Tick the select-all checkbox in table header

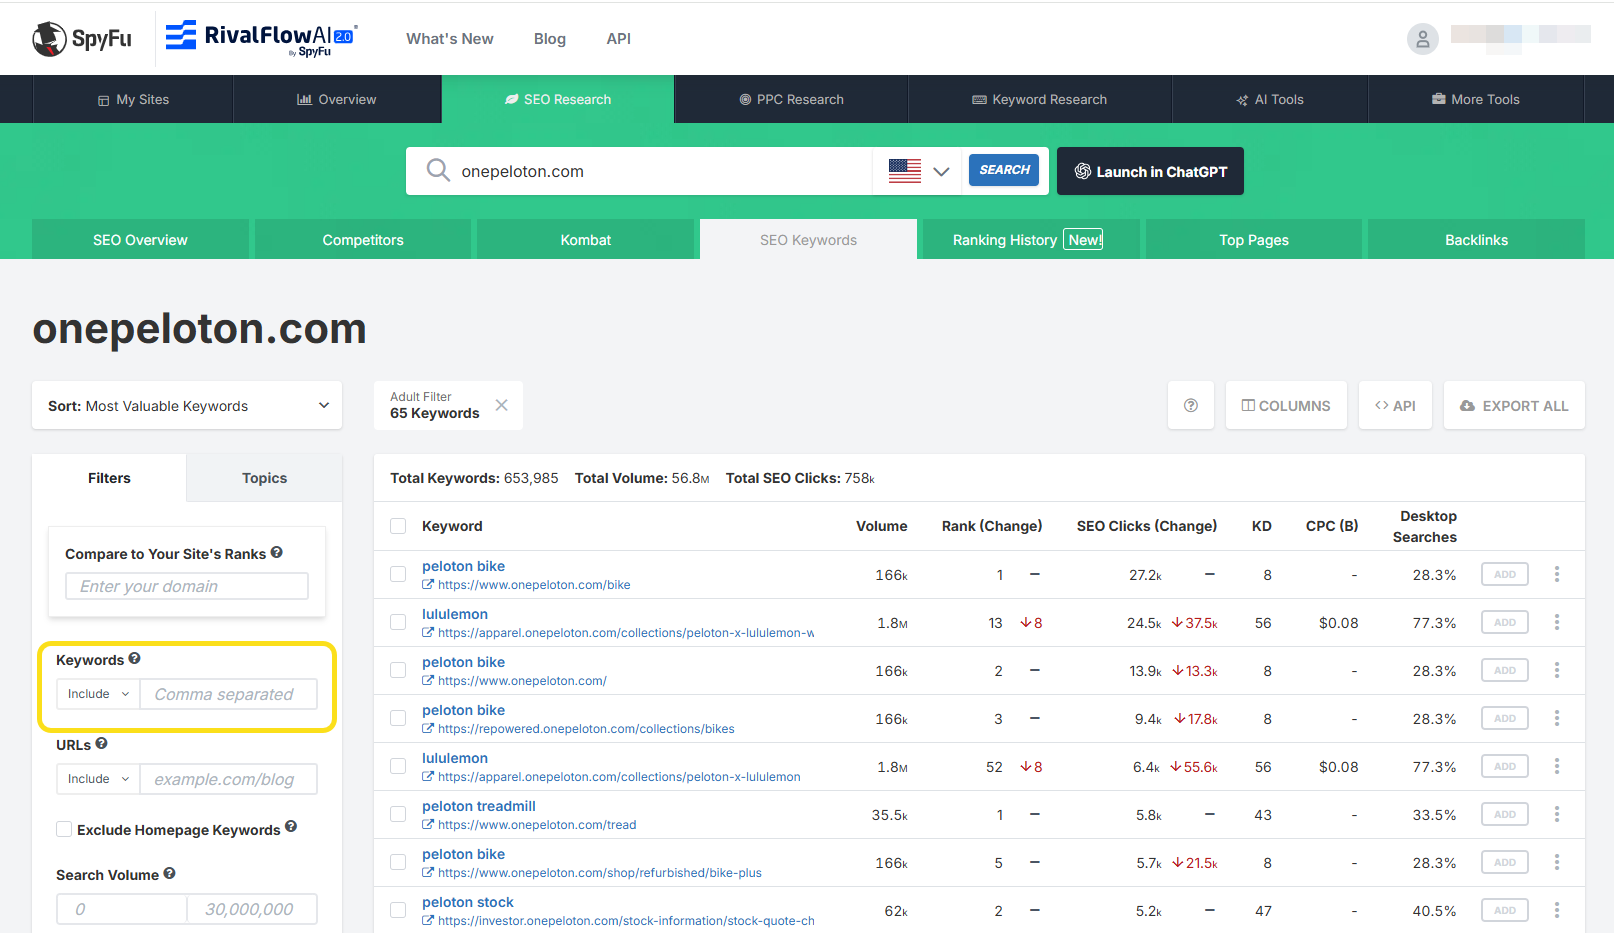(x=398, y=526)
